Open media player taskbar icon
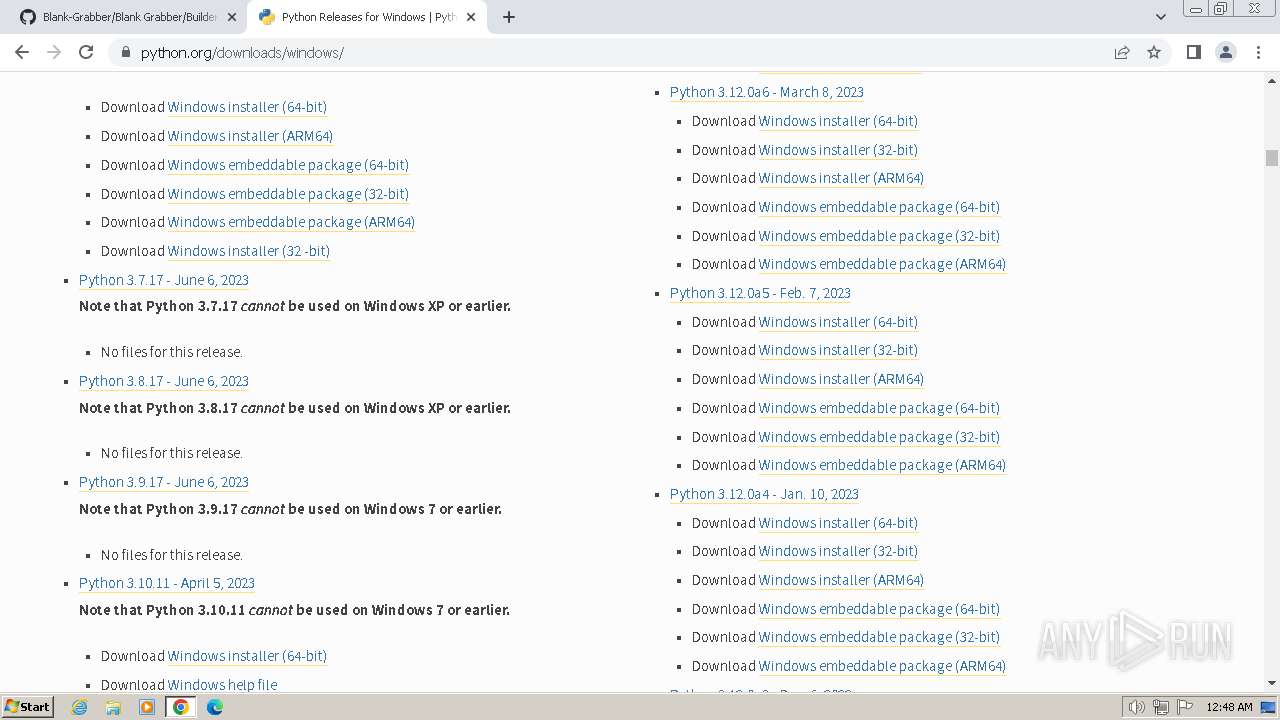 coord(147,707)
